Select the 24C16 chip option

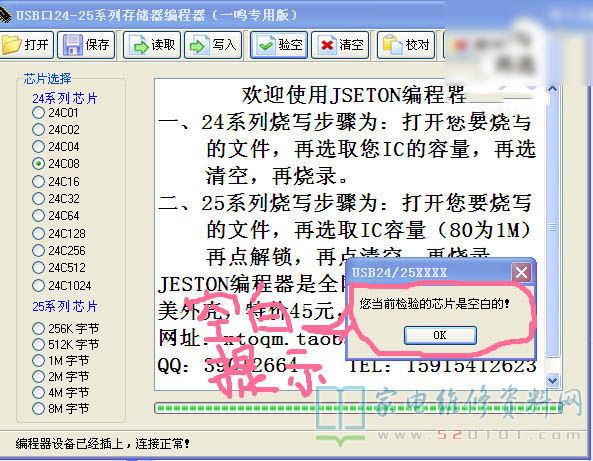38,182
